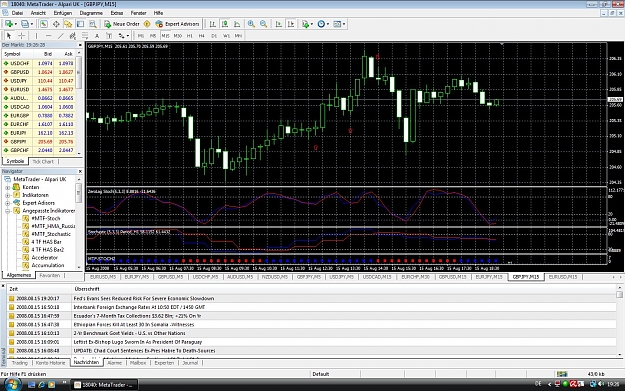Toggle the Navigator window star icon
Viewport: 625px width, 391px height.
coord(68,24)
